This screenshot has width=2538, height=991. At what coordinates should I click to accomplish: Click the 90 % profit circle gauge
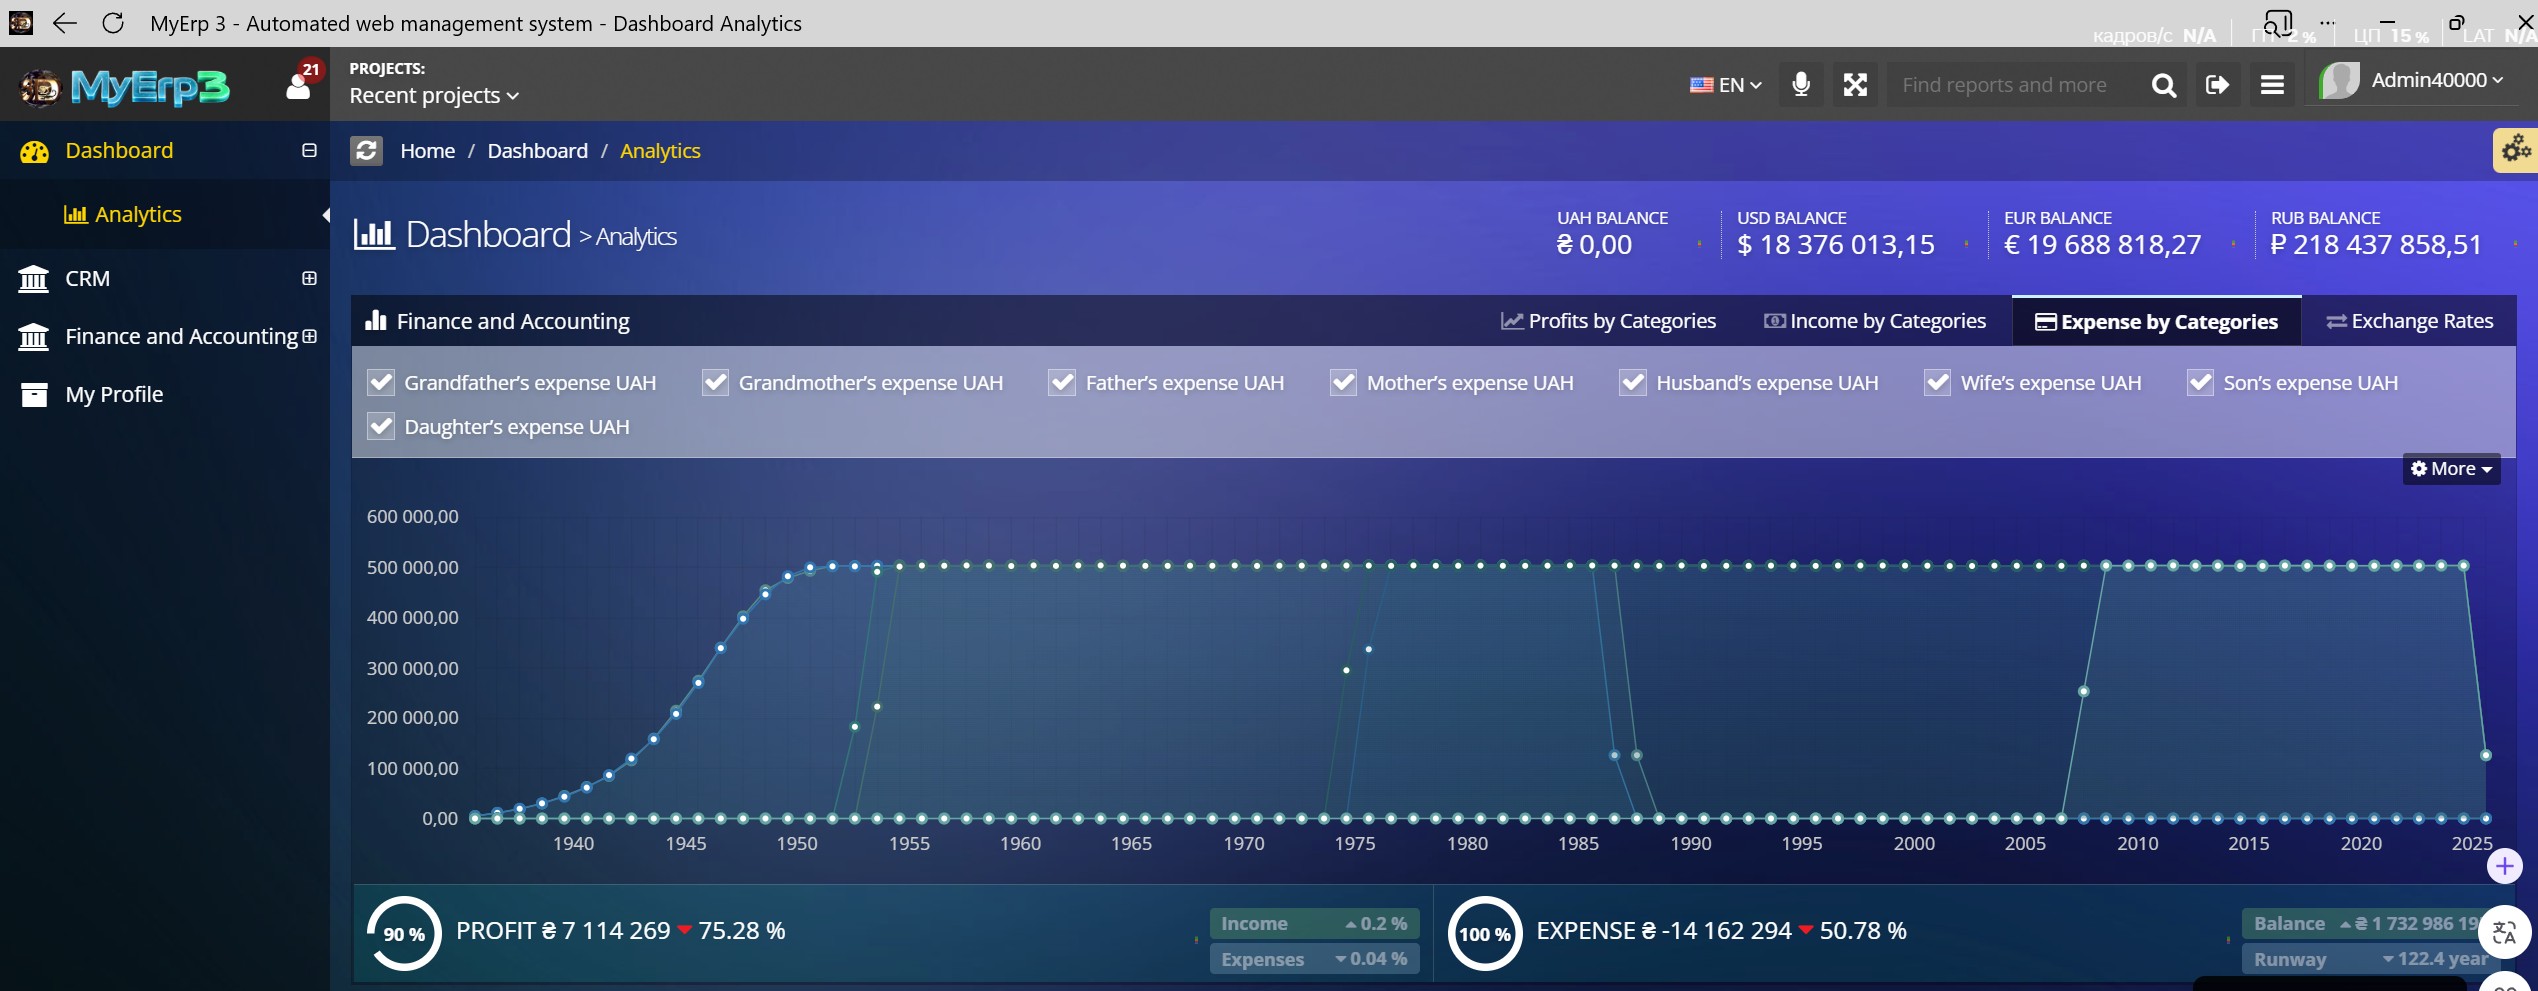(x=404, y=933)
